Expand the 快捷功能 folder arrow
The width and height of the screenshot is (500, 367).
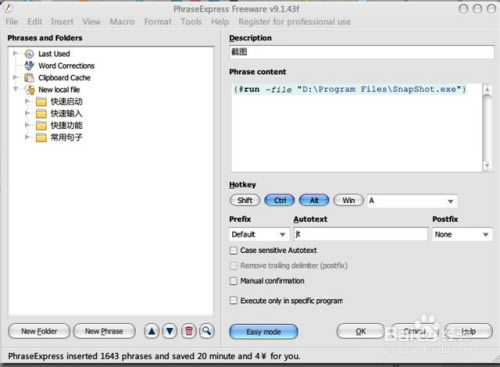click(x=27, y=125)
